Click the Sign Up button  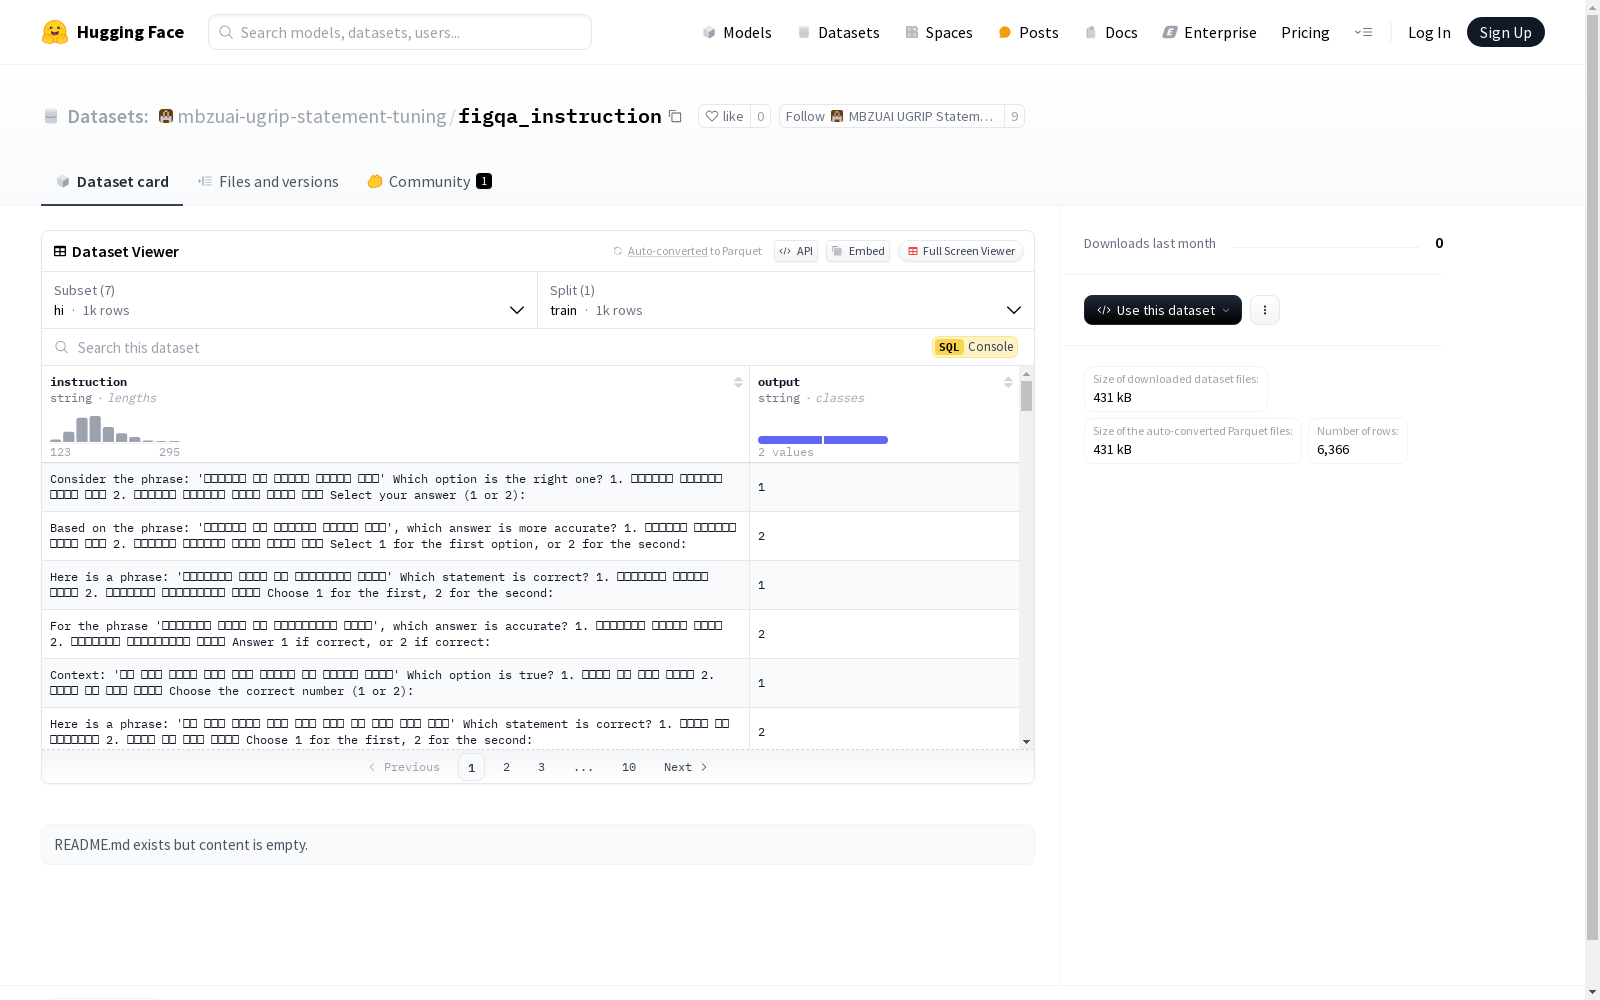pyautogui.click(x=1505, y=32)
